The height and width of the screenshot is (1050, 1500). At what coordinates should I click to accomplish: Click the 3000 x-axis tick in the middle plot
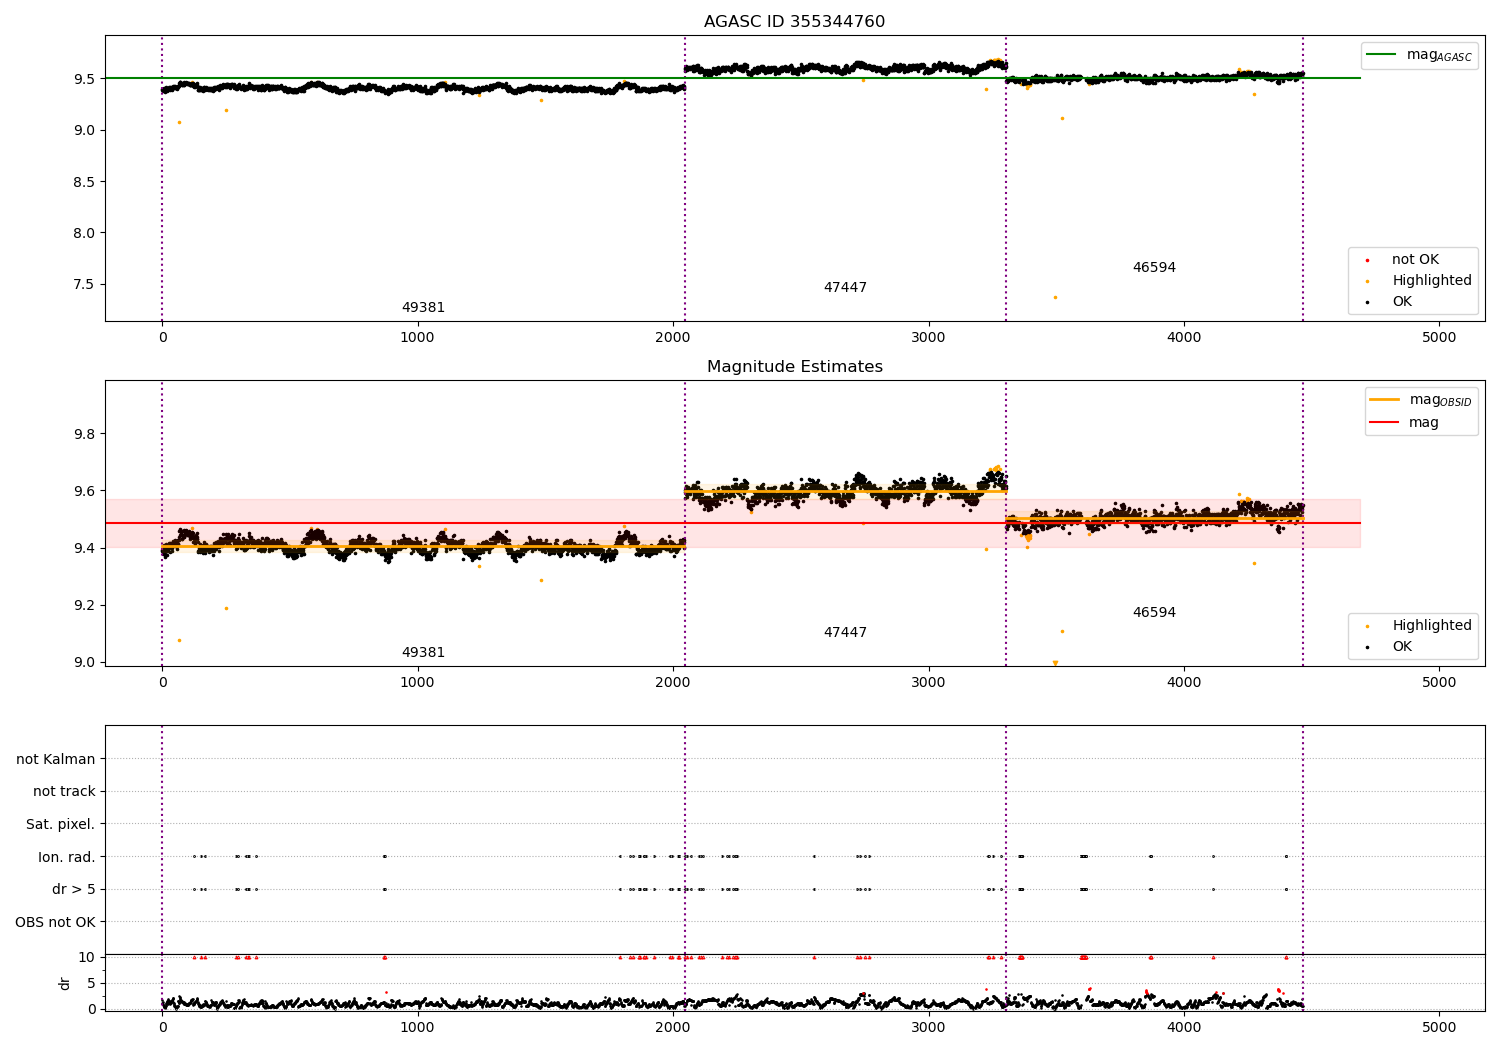[928, 683]
